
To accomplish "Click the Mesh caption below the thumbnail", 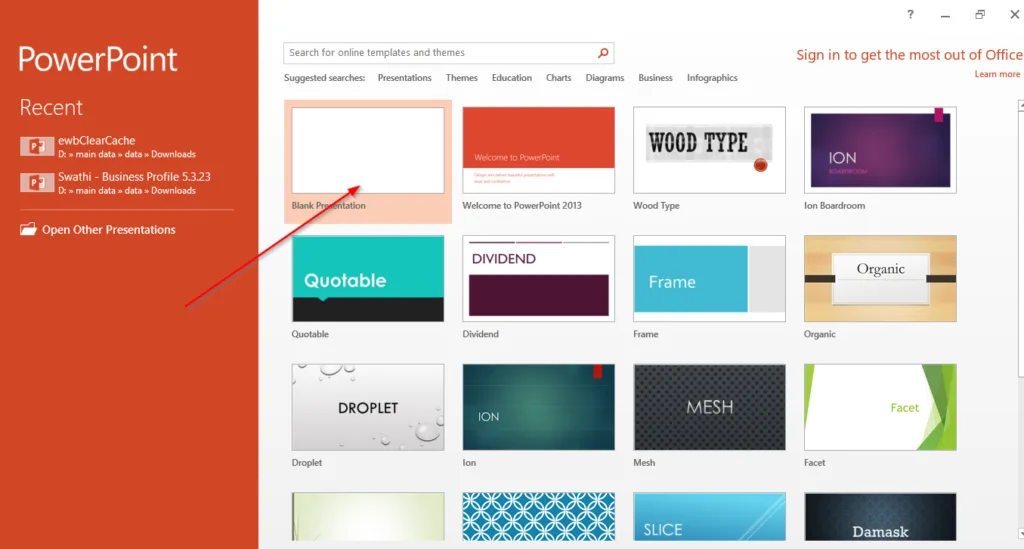I will click(x=644, y=463).
